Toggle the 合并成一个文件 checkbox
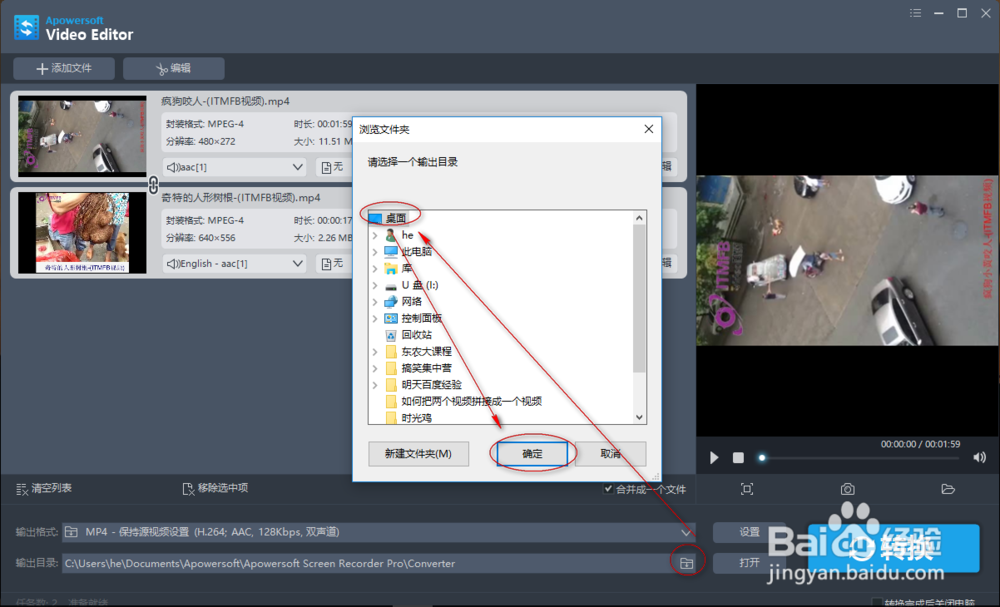The image size is (1000, 607). click(x=608, y=489)
